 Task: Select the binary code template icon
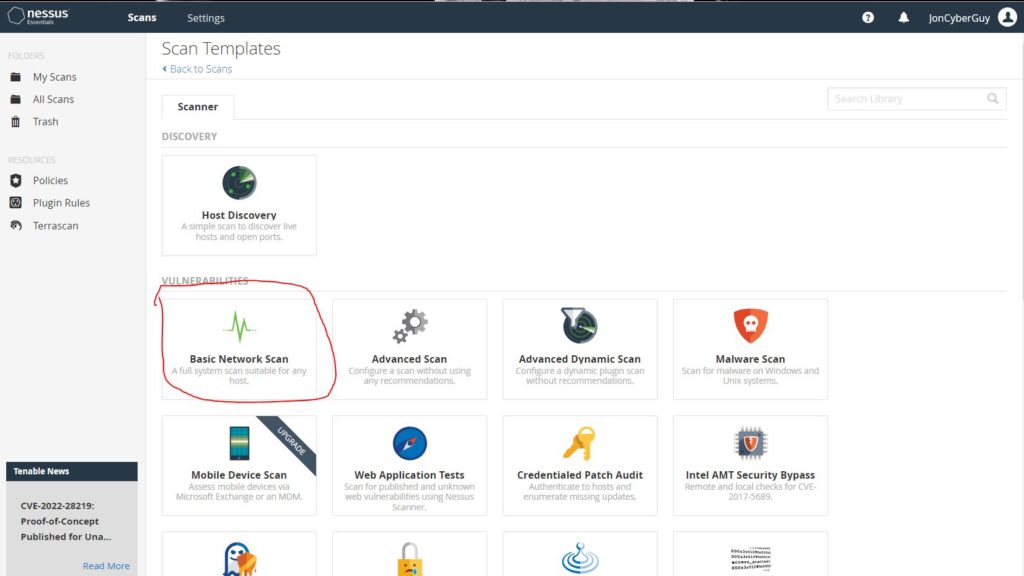click(x=750, y=559)
